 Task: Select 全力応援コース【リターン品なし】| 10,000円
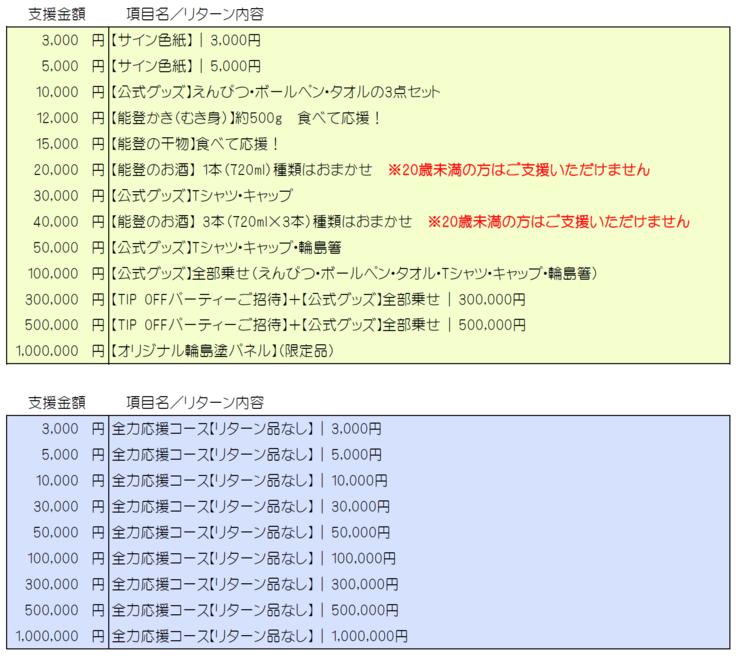tap(250, 481)
